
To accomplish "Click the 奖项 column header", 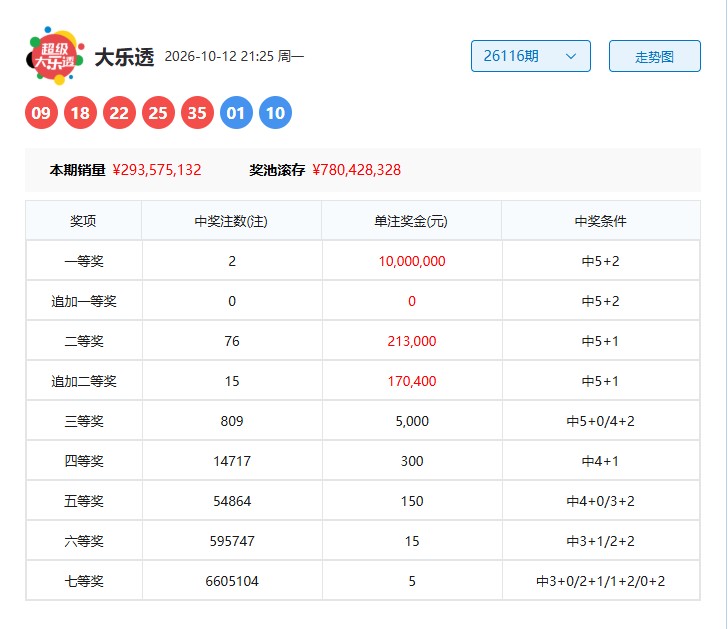I will point(84,221).
